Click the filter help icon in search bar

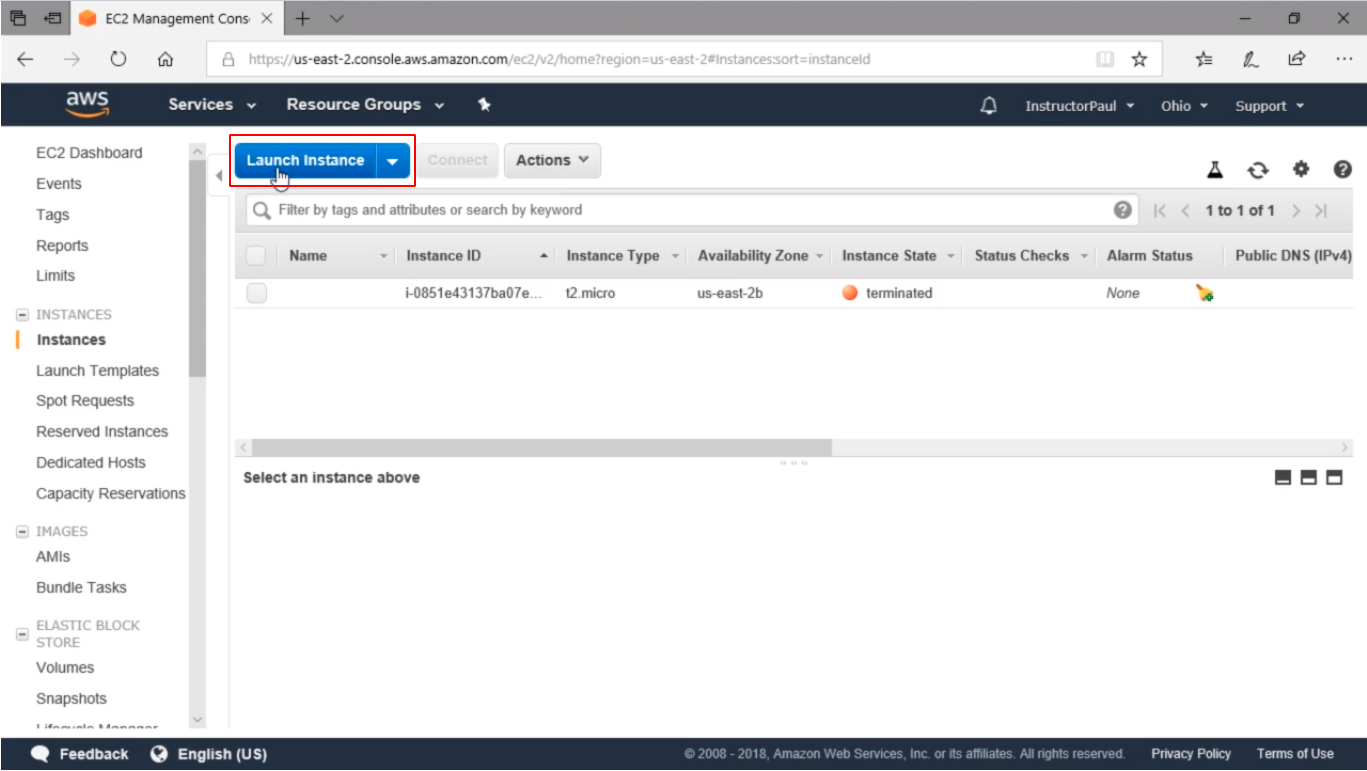(1123, 210)
